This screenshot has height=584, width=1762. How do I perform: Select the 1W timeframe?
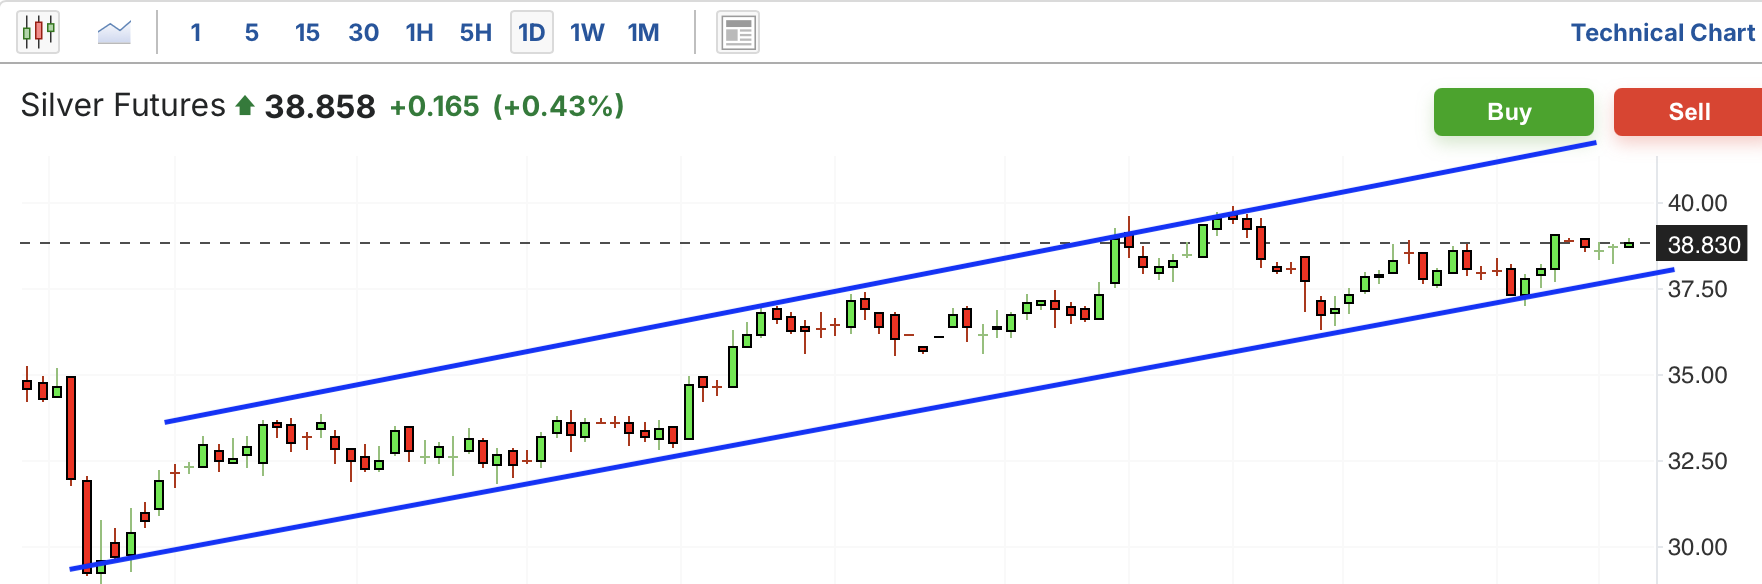pos(587,33)
